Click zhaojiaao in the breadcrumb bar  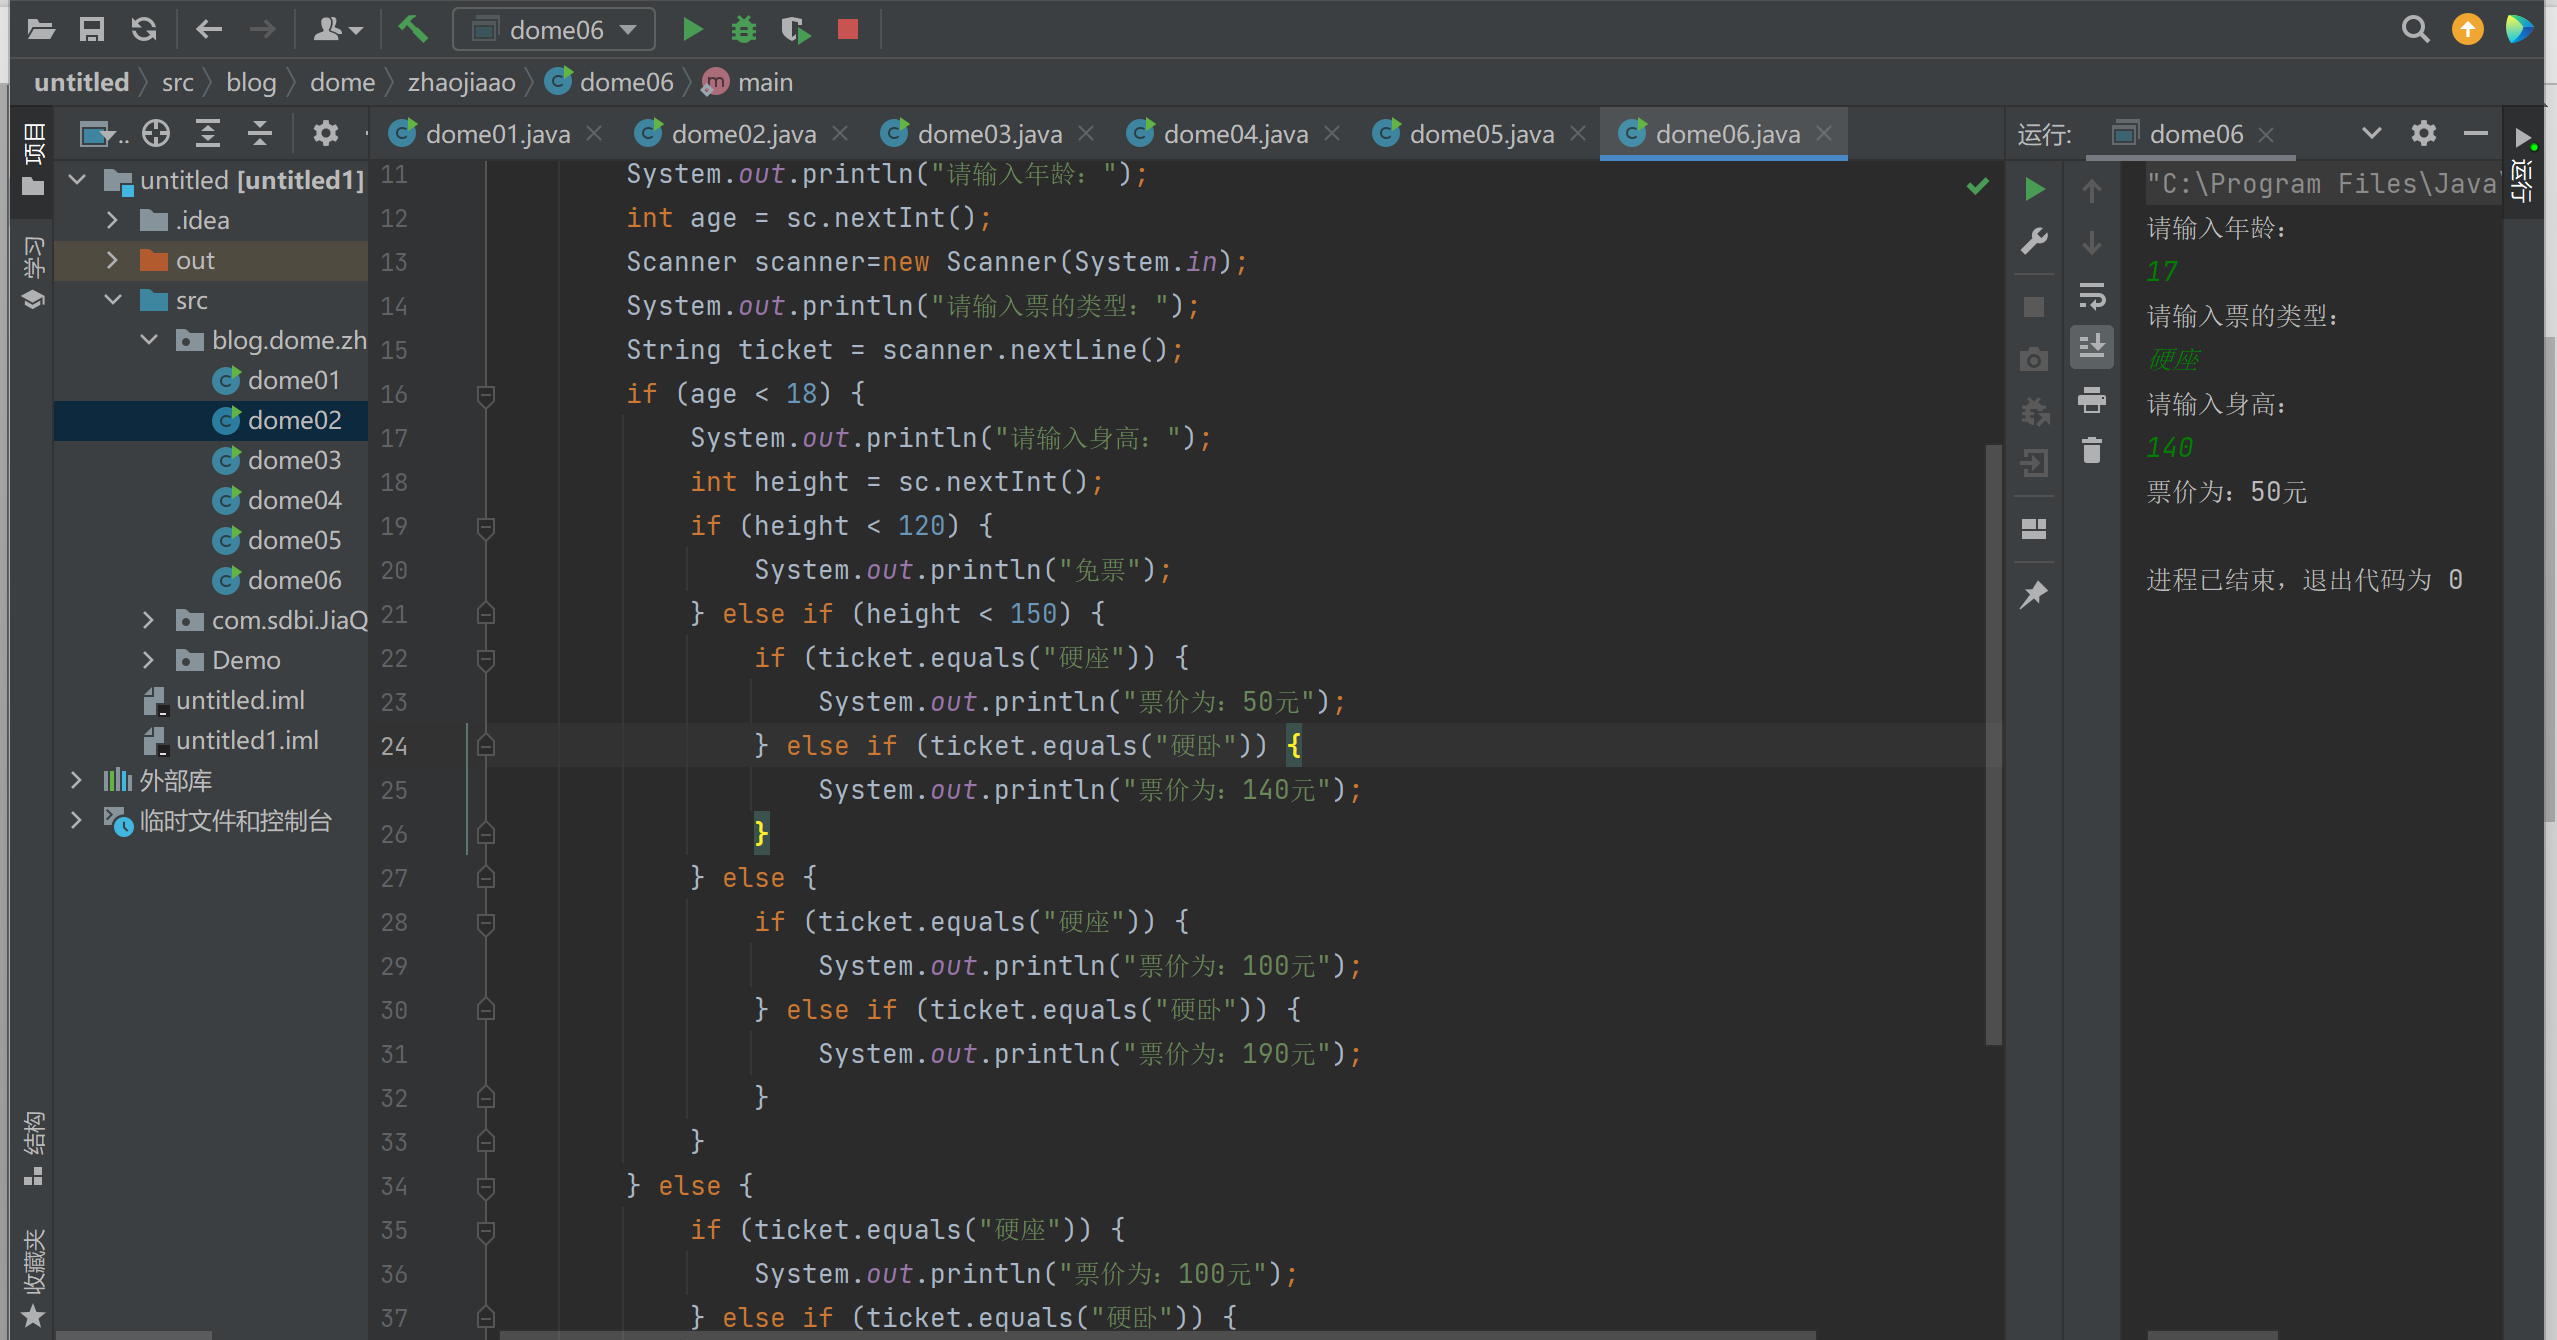[x=461, y=82]
